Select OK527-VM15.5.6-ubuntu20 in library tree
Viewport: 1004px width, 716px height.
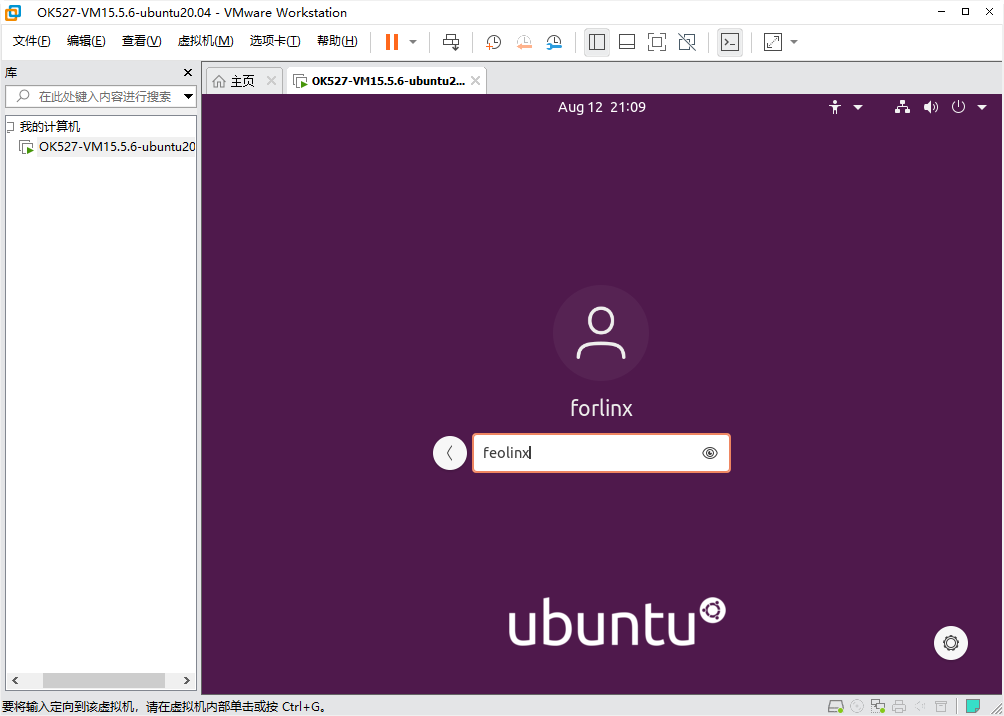116,147
